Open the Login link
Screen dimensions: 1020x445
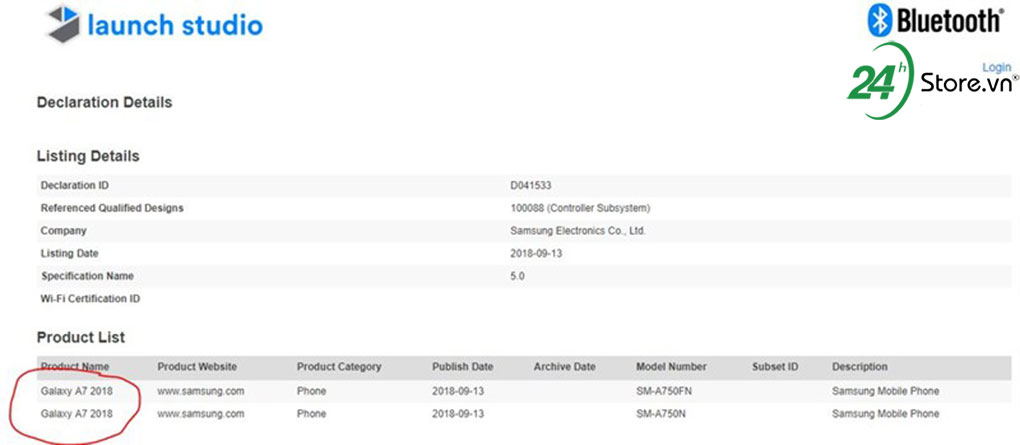click(997, 67)
